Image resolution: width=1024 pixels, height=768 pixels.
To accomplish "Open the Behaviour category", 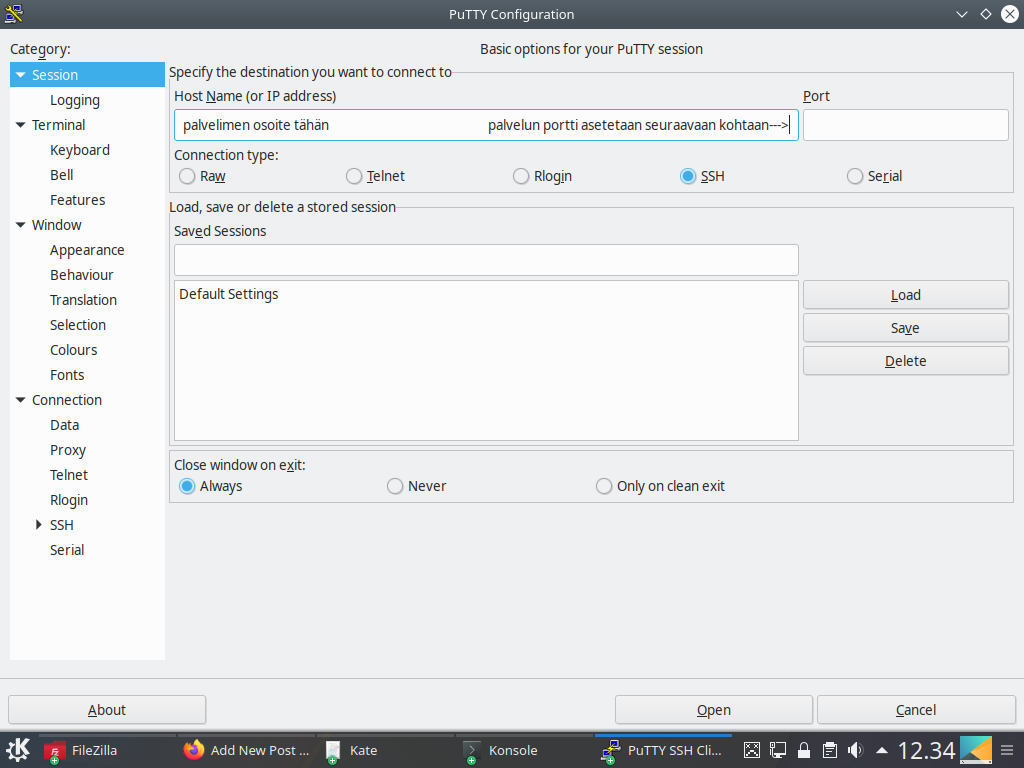I will click(x=82, y=275).
